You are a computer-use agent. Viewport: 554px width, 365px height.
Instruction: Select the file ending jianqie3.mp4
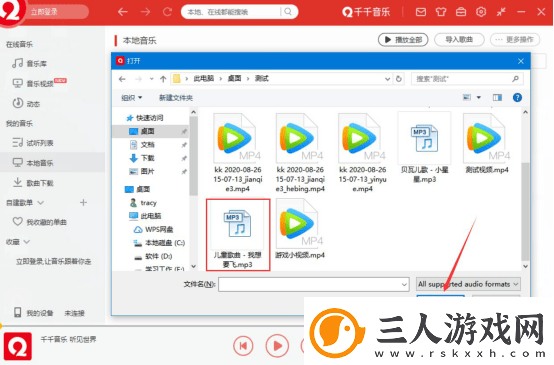[238, 153]
